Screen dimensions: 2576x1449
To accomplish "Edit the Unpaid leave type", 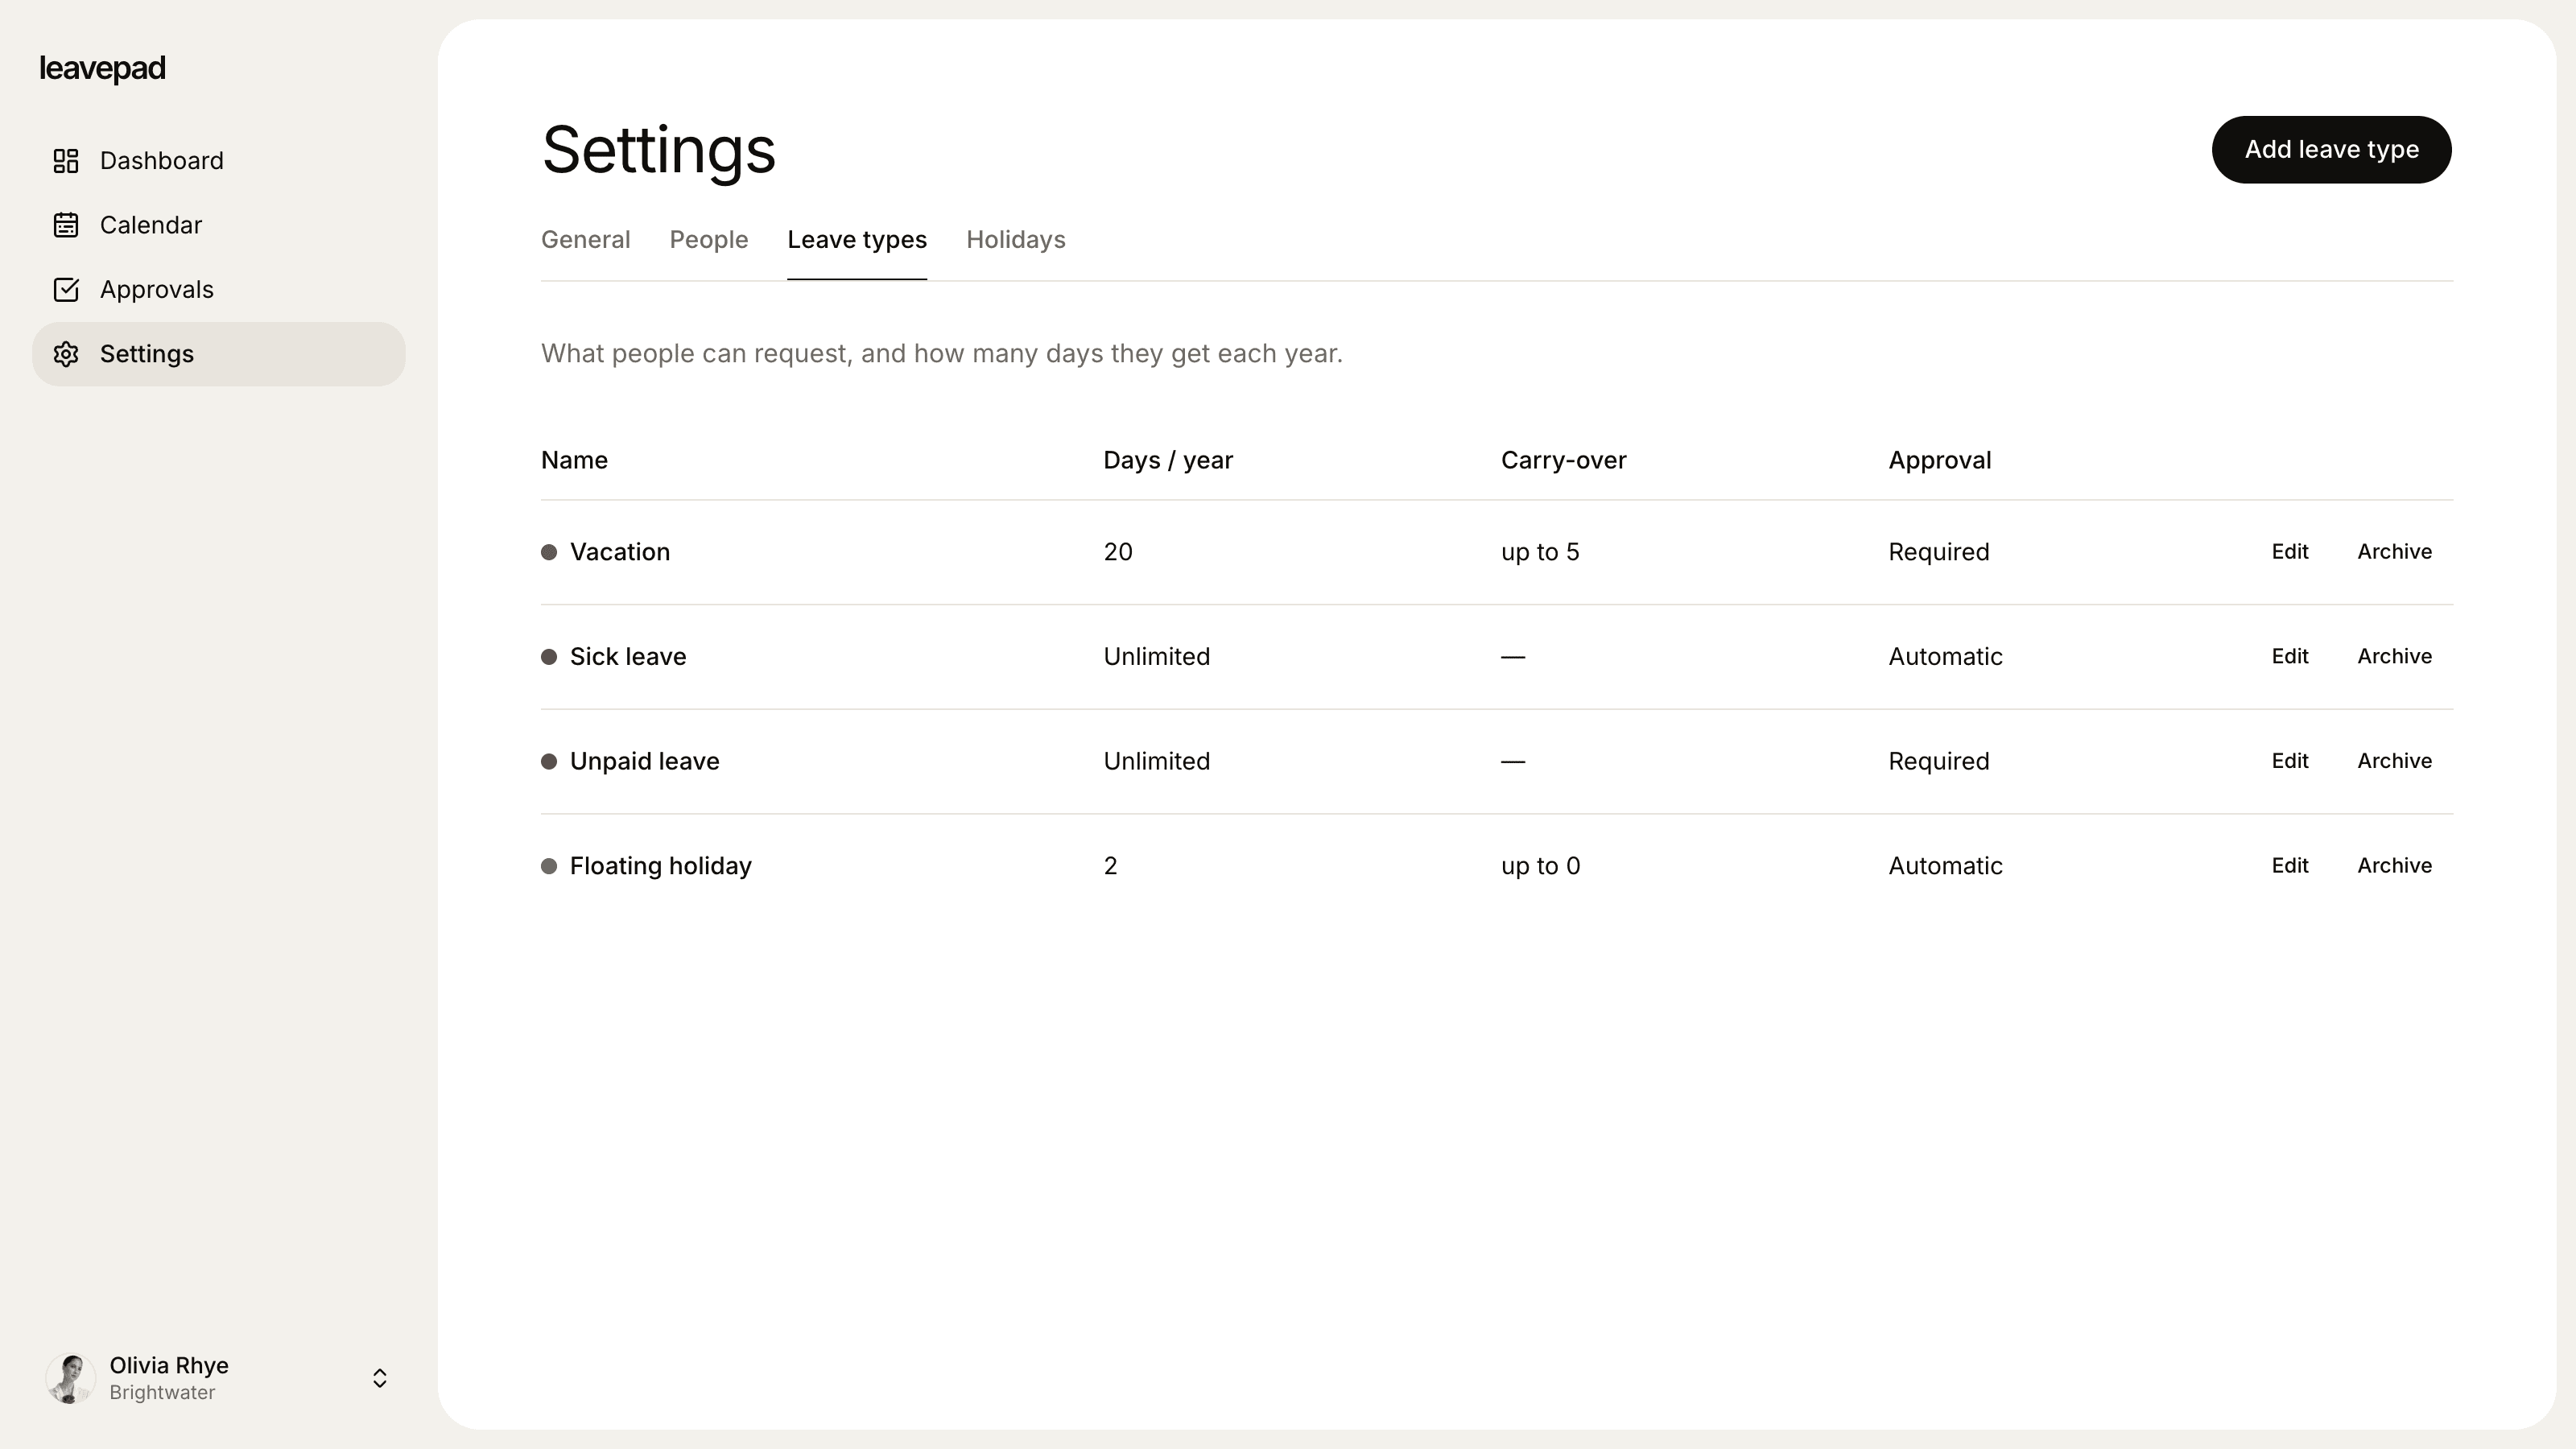I will (2290, 761).
